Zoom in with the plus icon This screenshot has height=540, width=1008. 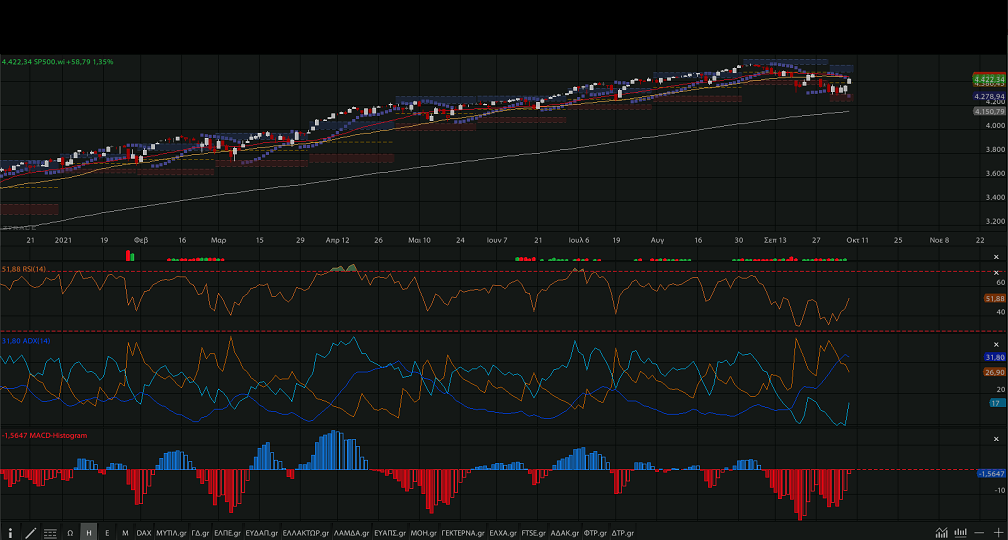pos(998,532)
